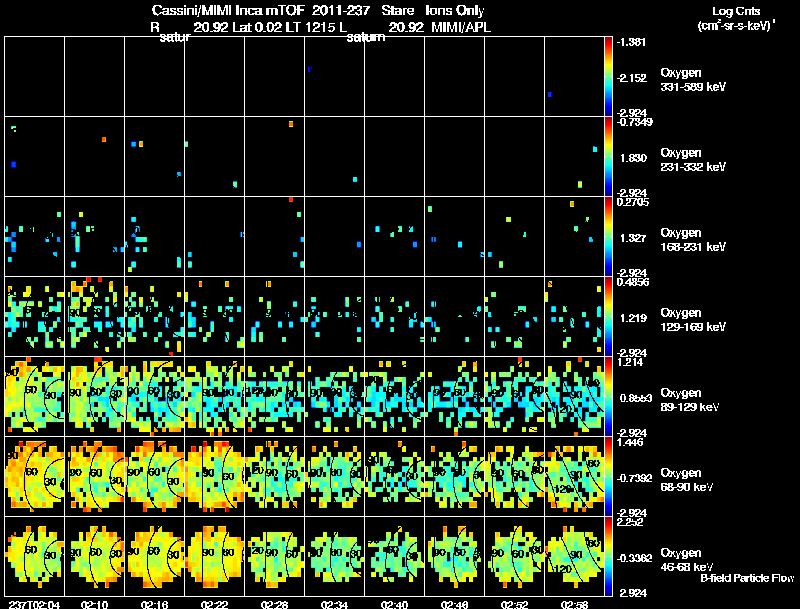The image size is (800, 609).
Task: Select the 02:46 time label
Action: click(455, 605)
